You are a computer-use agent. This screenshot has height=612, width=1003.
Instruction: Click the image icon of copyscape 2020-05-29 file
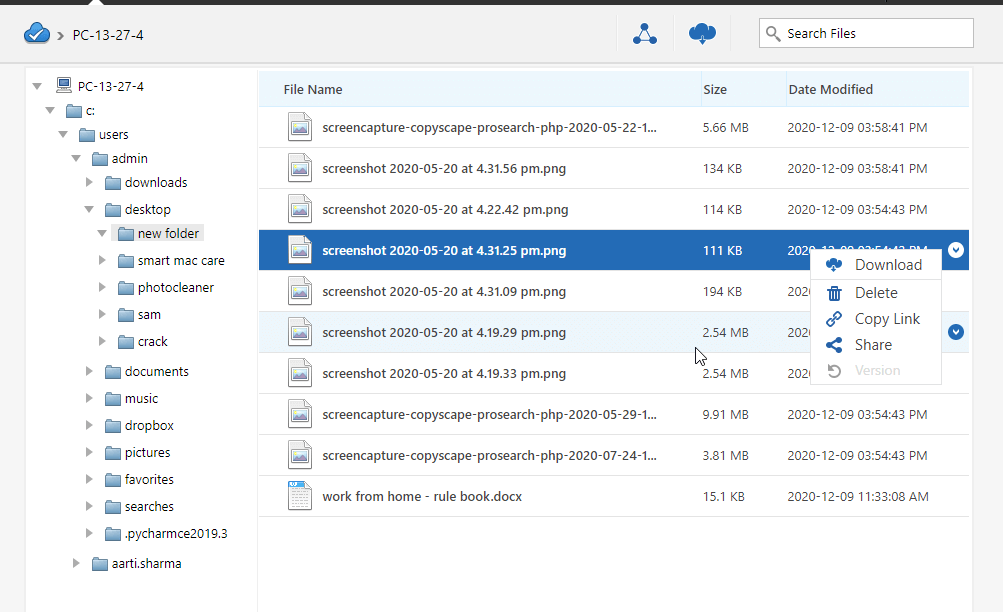click(x=299, y=414)
